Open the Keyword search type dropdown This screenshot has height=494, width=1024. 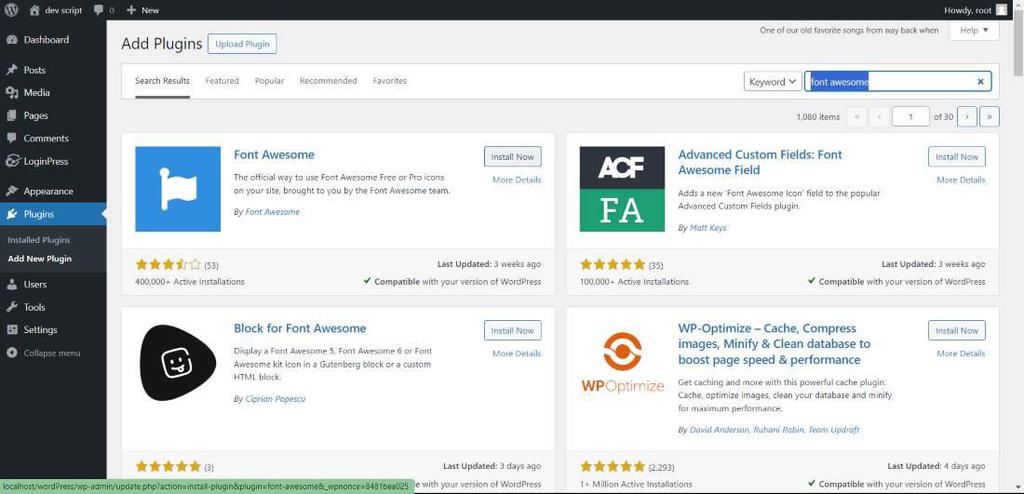773,82
